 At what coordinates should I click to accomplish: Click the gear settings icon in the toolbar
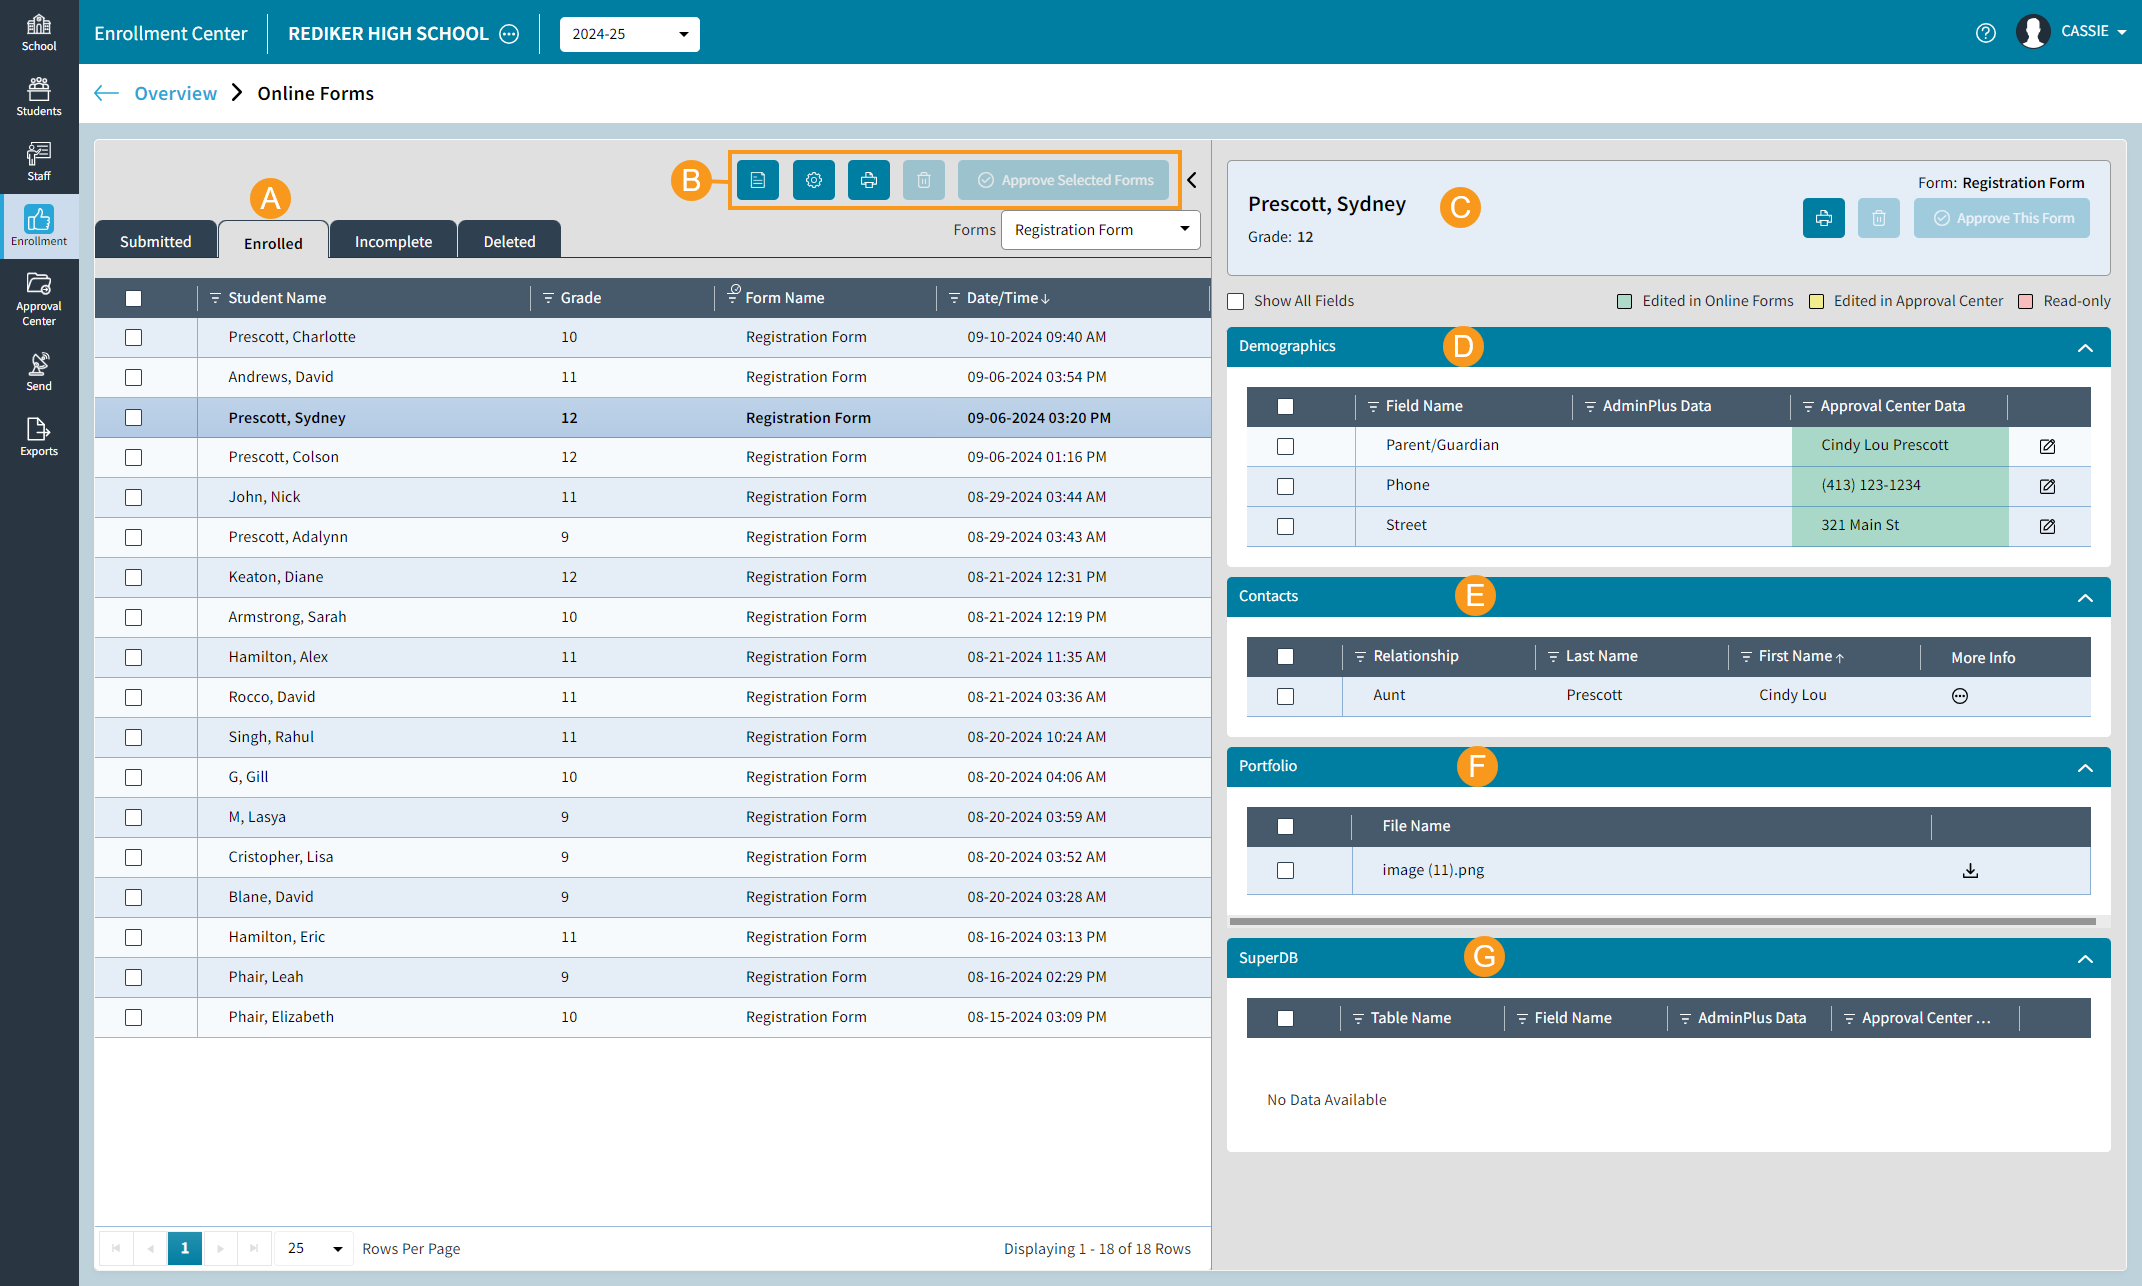point(813,180)
